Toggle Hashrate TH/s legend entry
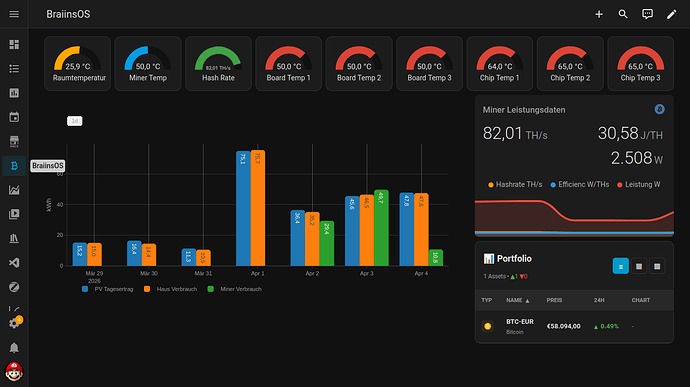 515,184
